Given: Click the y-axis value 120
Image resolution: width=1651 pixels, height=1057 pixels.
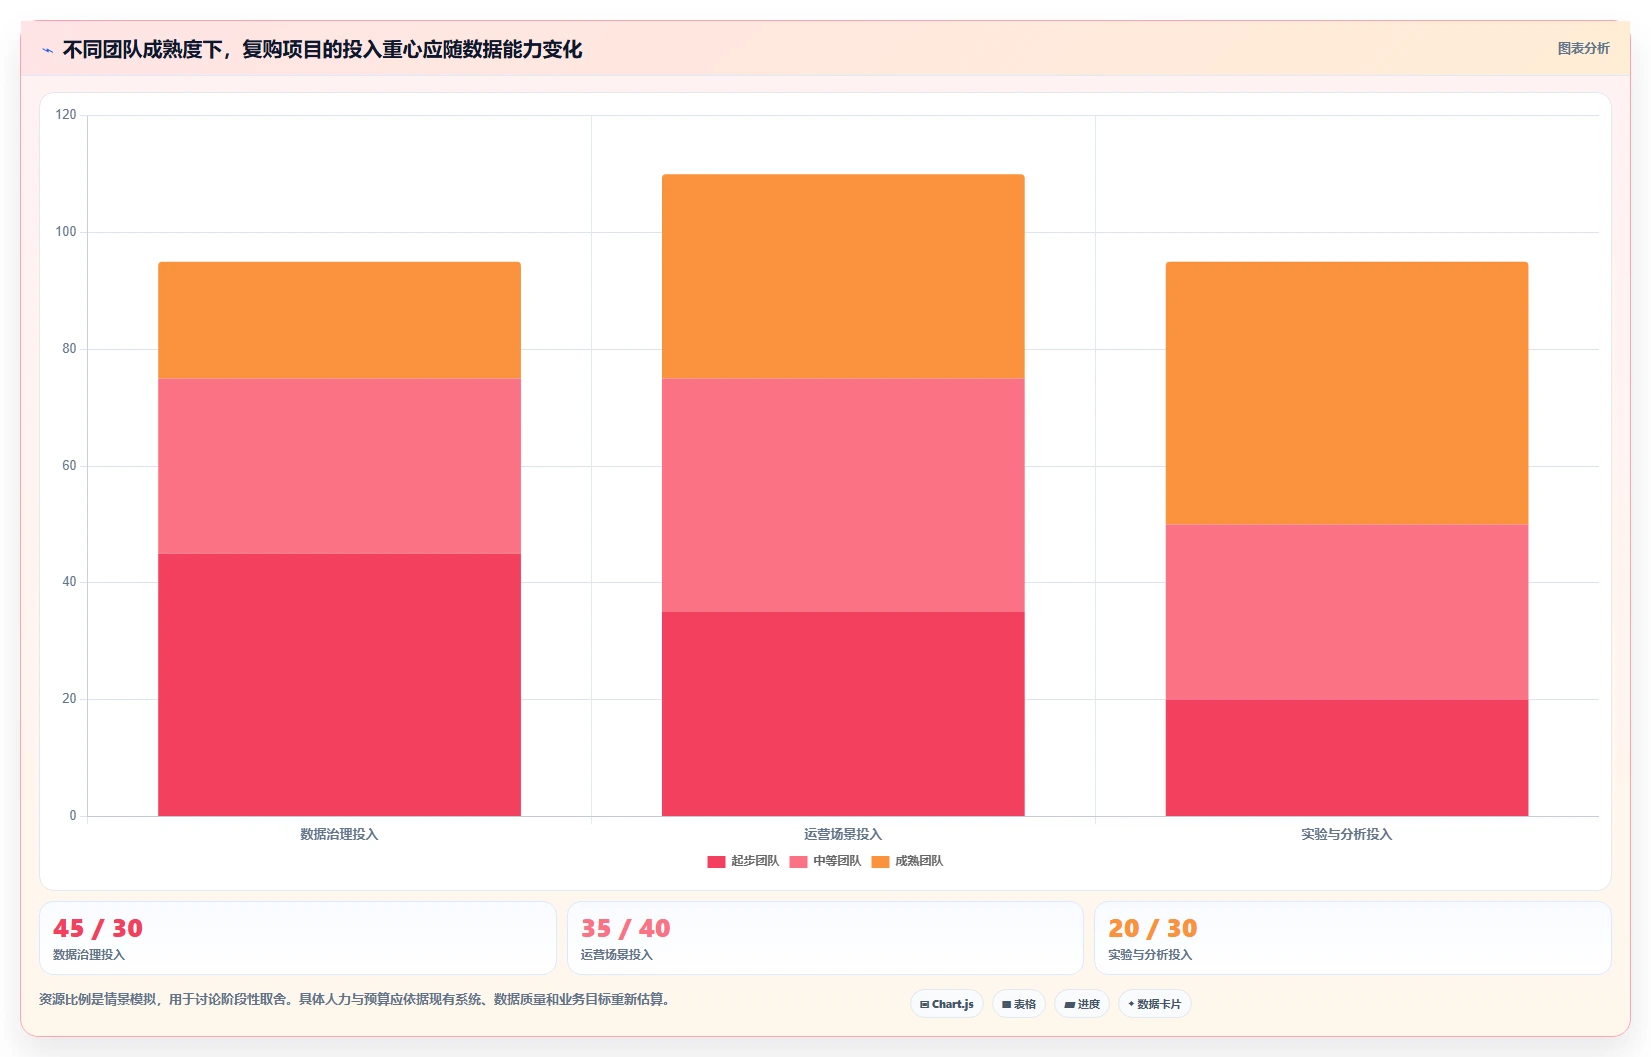Looking at the screenshot, I should click(66, 115).
